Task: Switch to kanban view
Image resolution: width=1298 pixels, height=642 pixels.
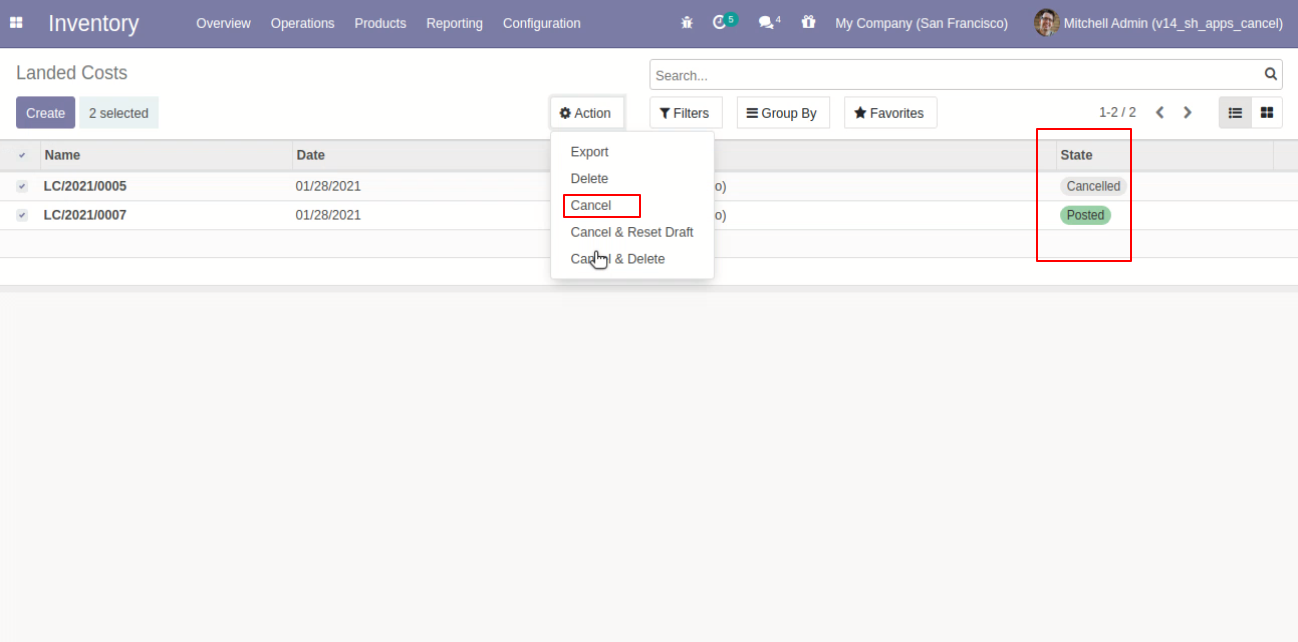Action: (1267, 113)
